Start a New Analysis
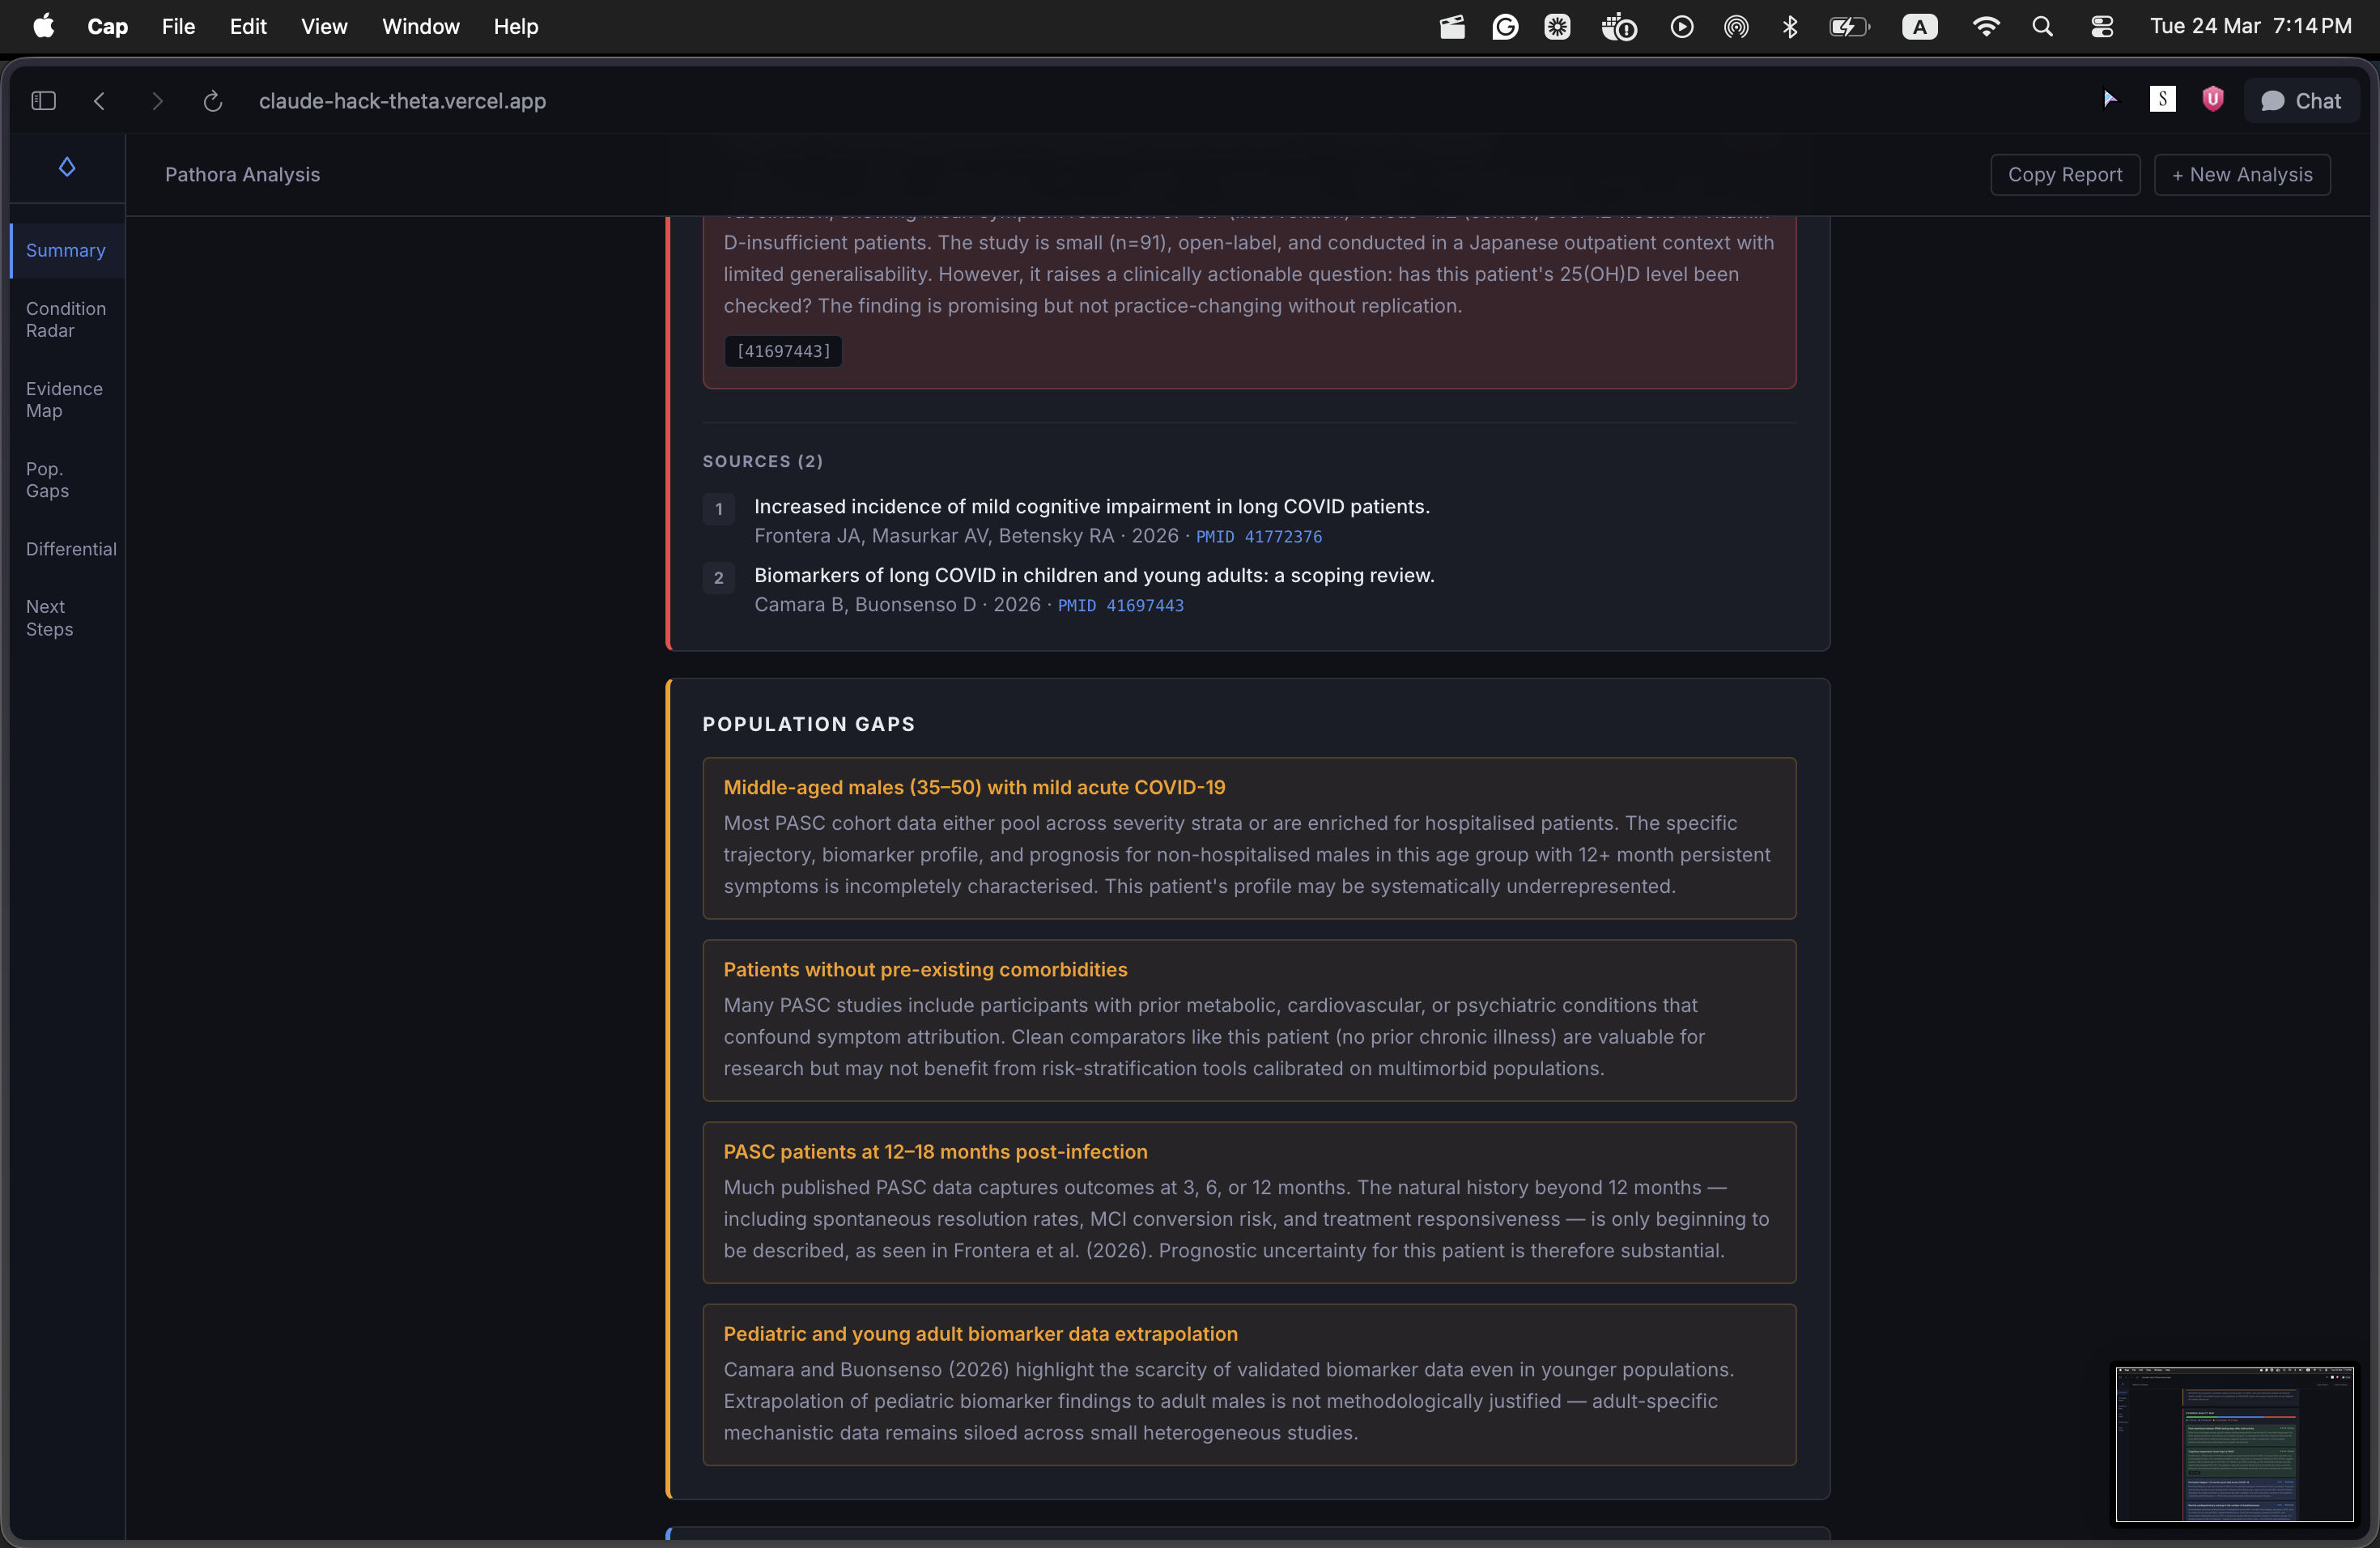 click(x=2241, y=175)
